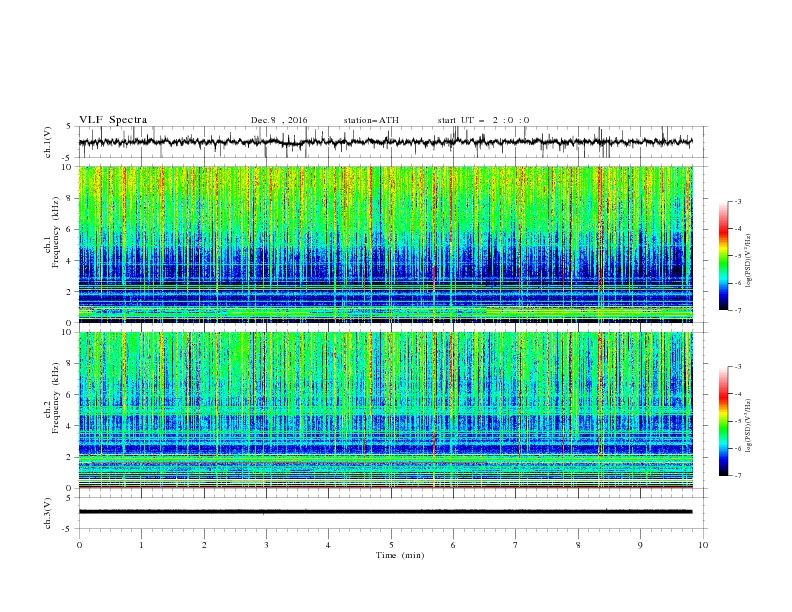Click the "4" kHz tick of ch.1 spectrogram
The width and height of the screenshot is (792, 612).
(x=71, y=261)
